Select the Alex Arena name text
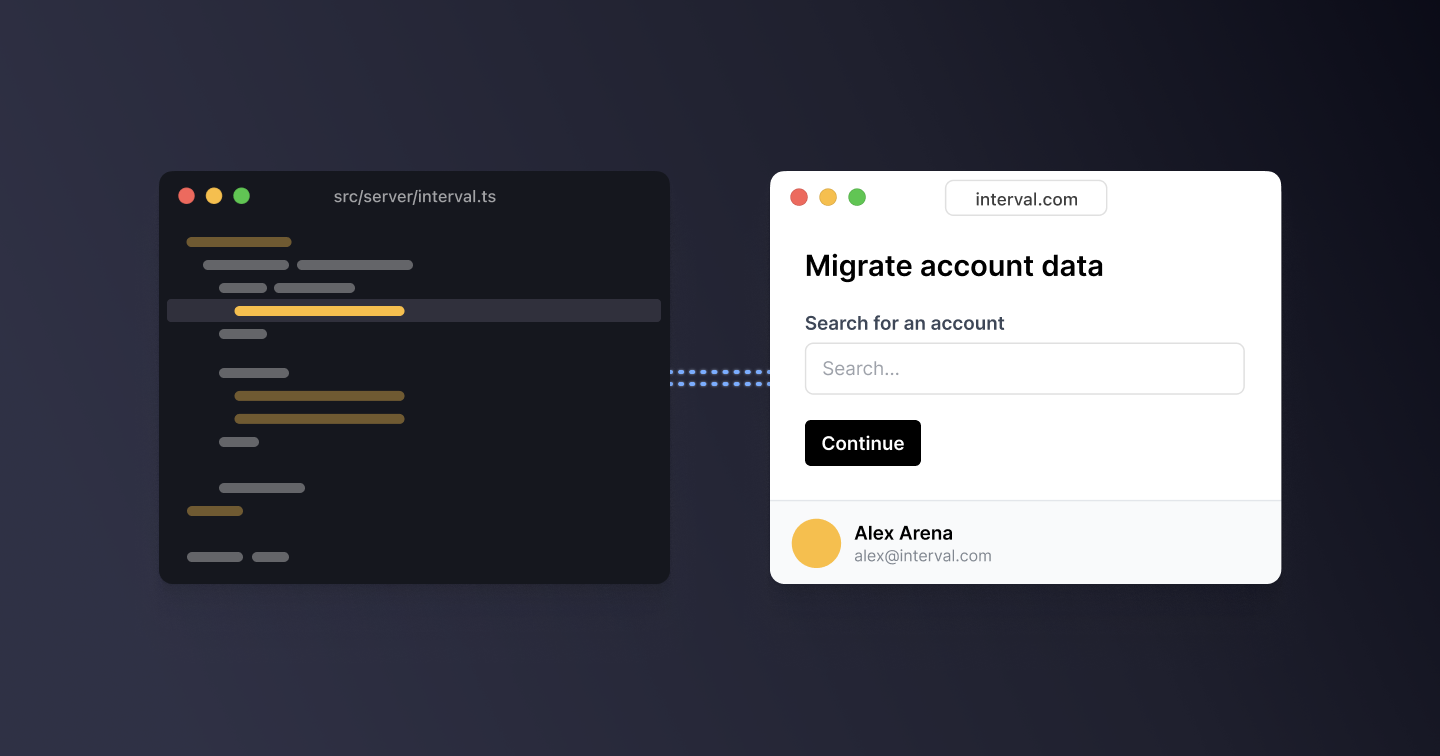Image resolution: width=1440 pixels, height=756 pixels. pos(903,533)
